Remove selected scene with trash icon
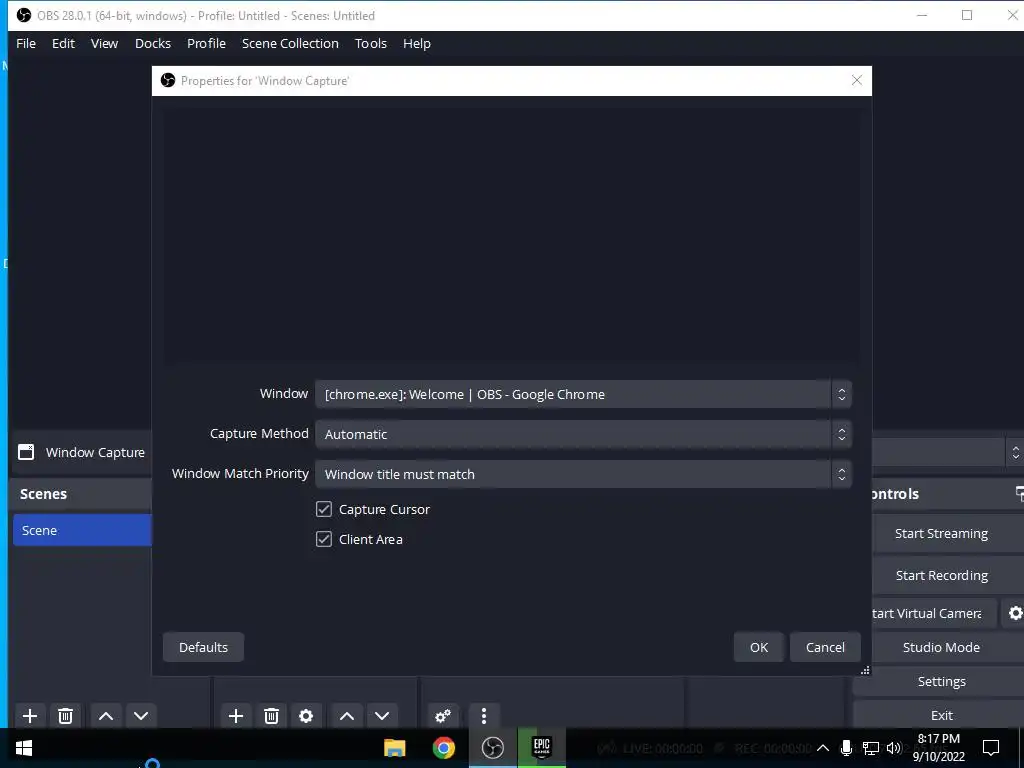This screenshot has width=1024, height=768. point(65,716)
